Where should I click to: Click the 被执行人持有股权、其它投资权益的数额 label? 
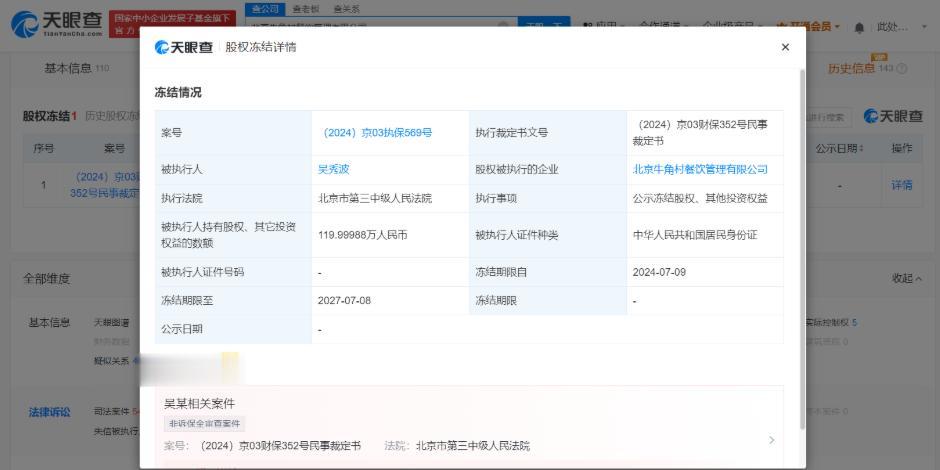228,235
